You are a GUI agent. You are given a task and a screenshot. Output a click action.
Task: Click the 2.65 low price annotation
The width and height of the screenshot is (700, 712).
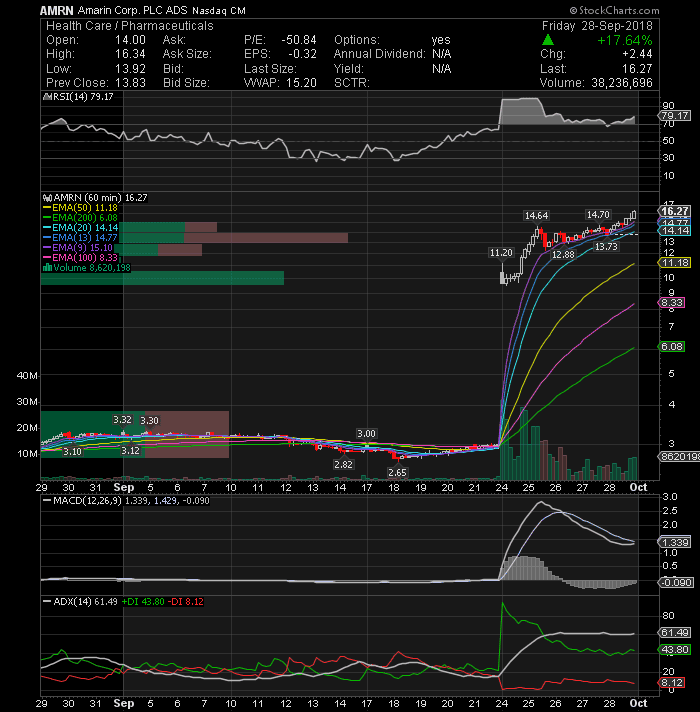(397, 473)
